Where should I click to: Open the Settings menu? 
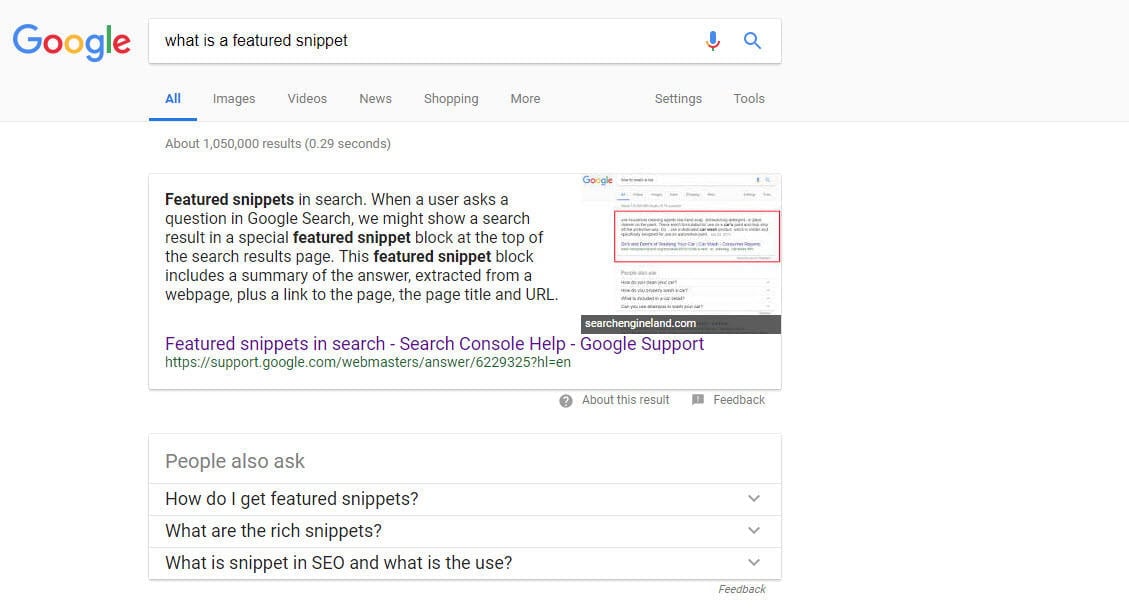point(678,99)
